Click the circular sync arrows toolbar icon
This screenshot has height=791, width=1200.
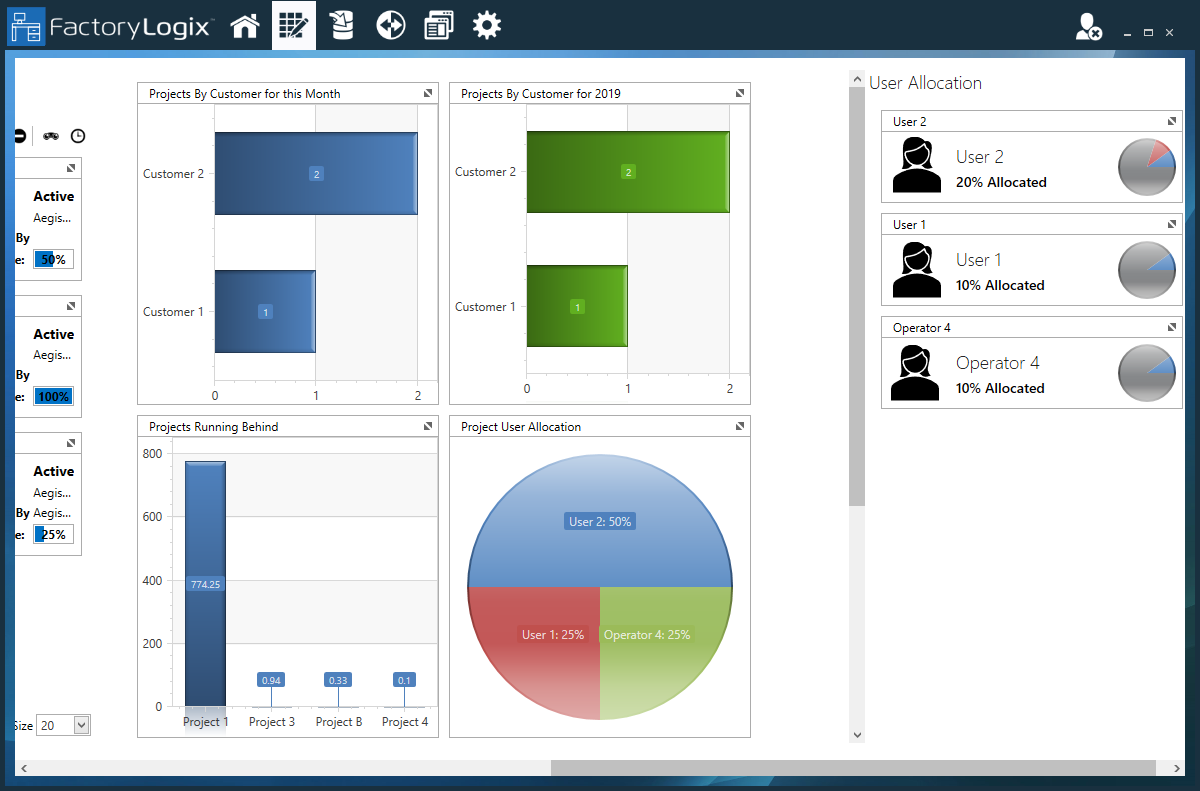(x=390, y=25)
